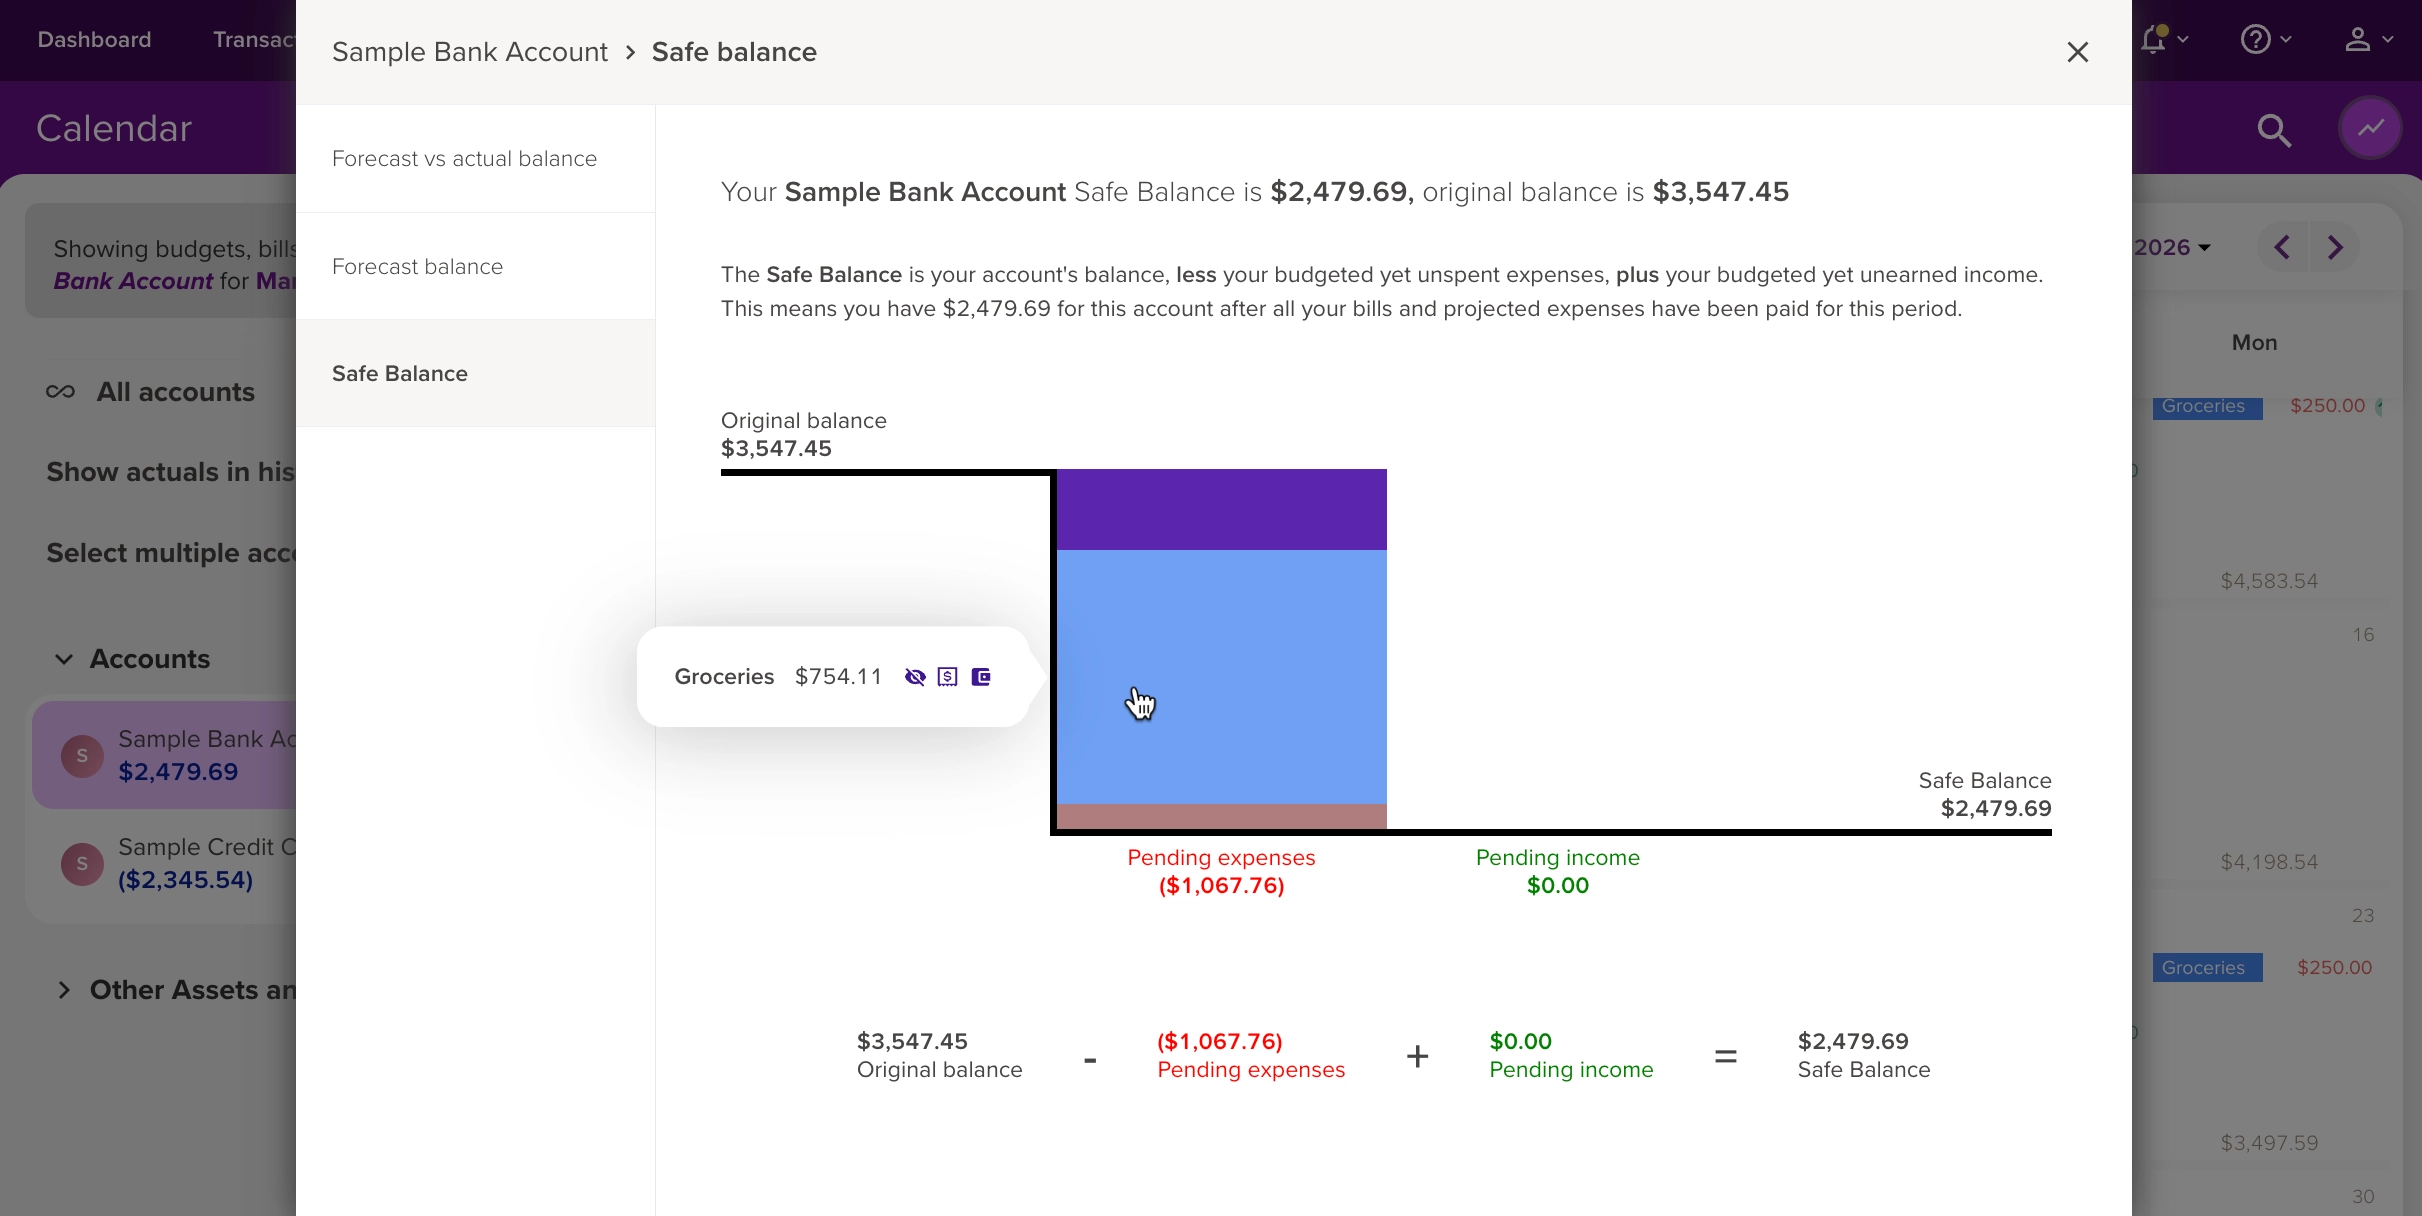This screenshot has width=2422, height=1216.
Task: Click the receipt bill icon in Groceries tooltip
Action: (948, 677)
